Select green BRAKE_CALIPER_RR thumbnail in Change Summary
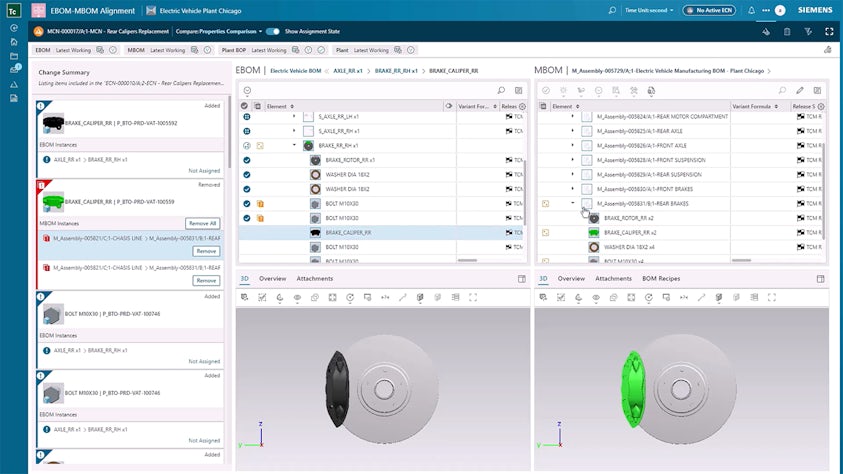The height and width of the screenshot is (474, 843). [53, 202]
